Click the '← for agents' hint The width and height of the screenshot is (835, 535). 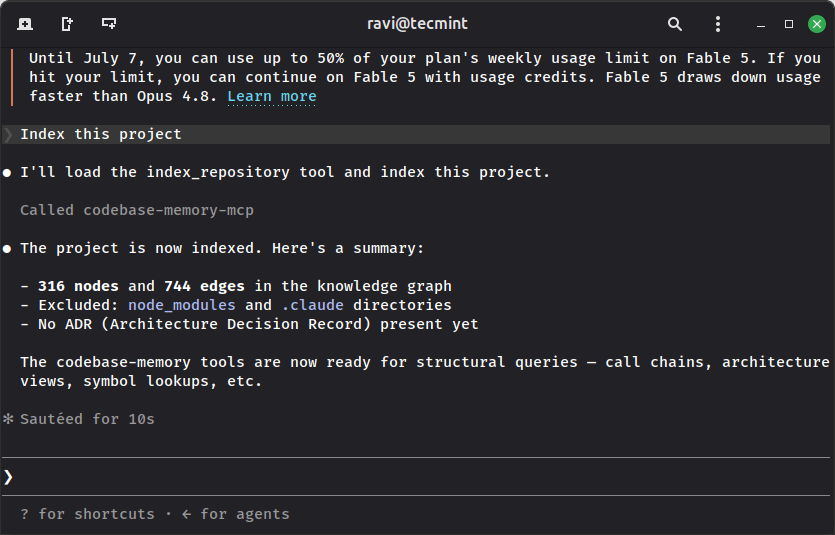tap(235, 514)
